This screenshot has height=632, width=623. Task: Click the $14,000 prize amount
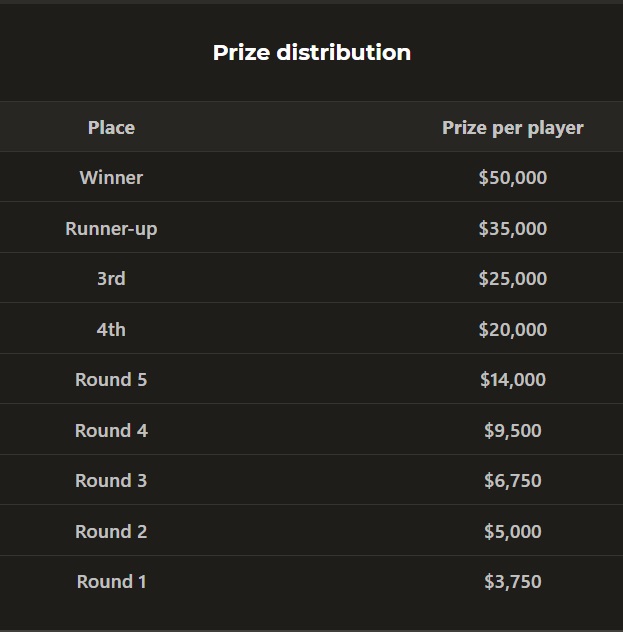[x=513, y=380]
